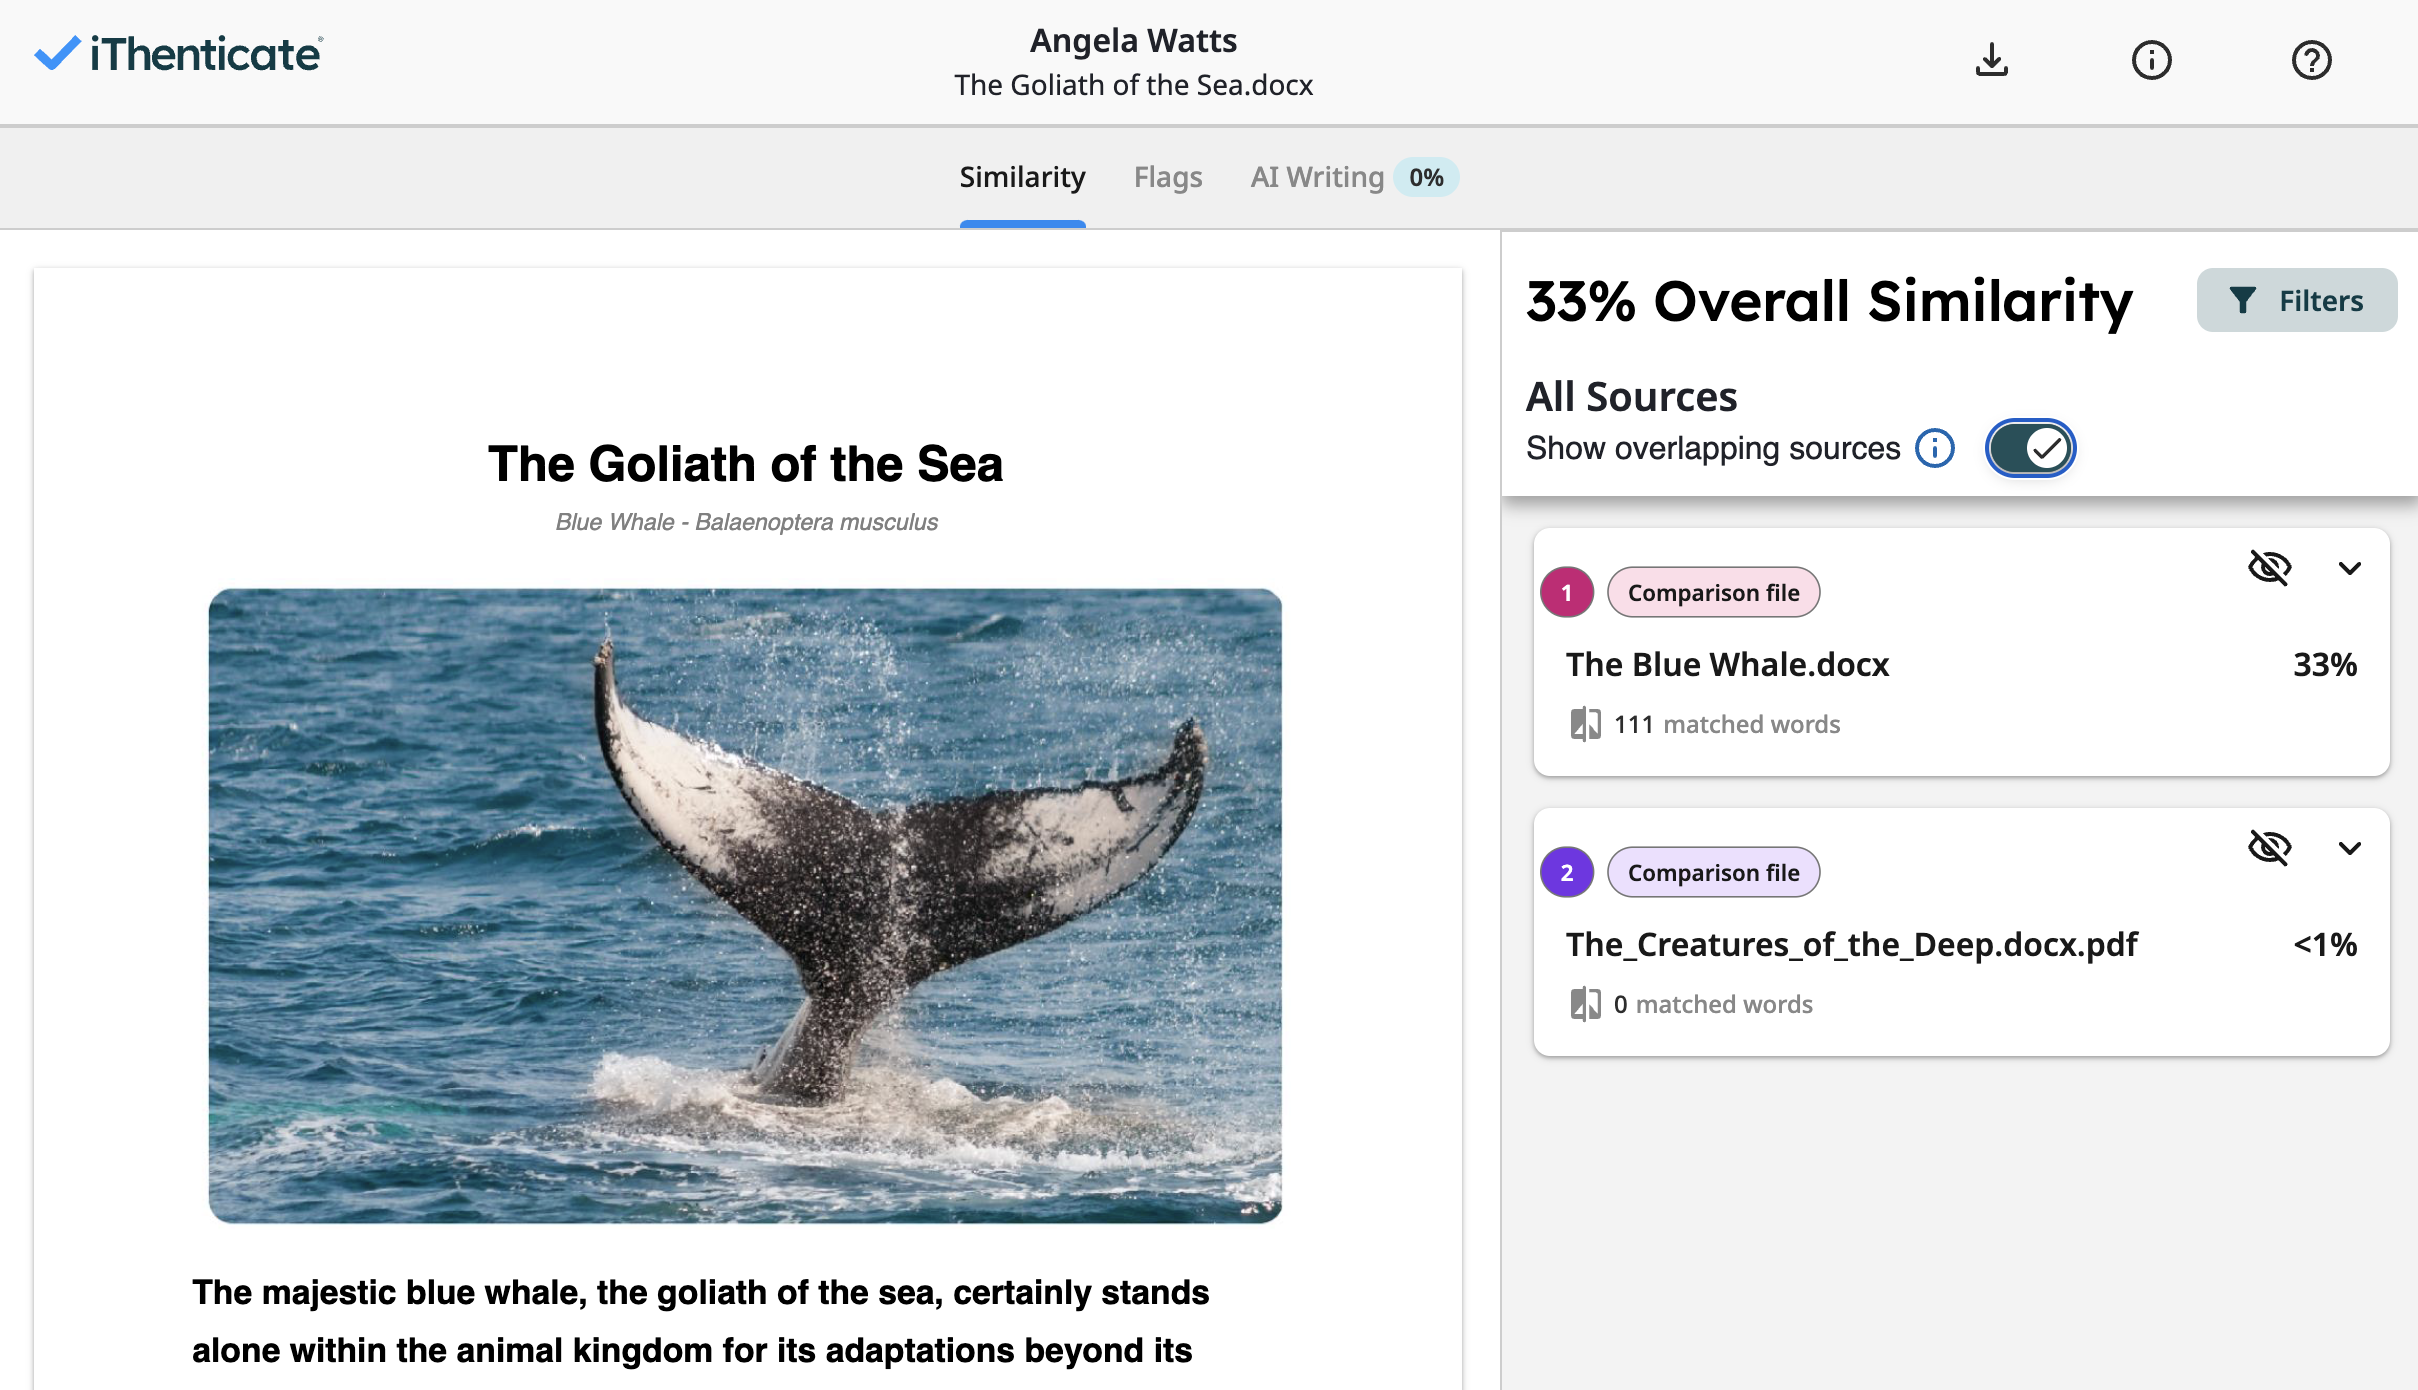
Task: Click the 0 matched words text
Action: (x=1713, y=1004)
